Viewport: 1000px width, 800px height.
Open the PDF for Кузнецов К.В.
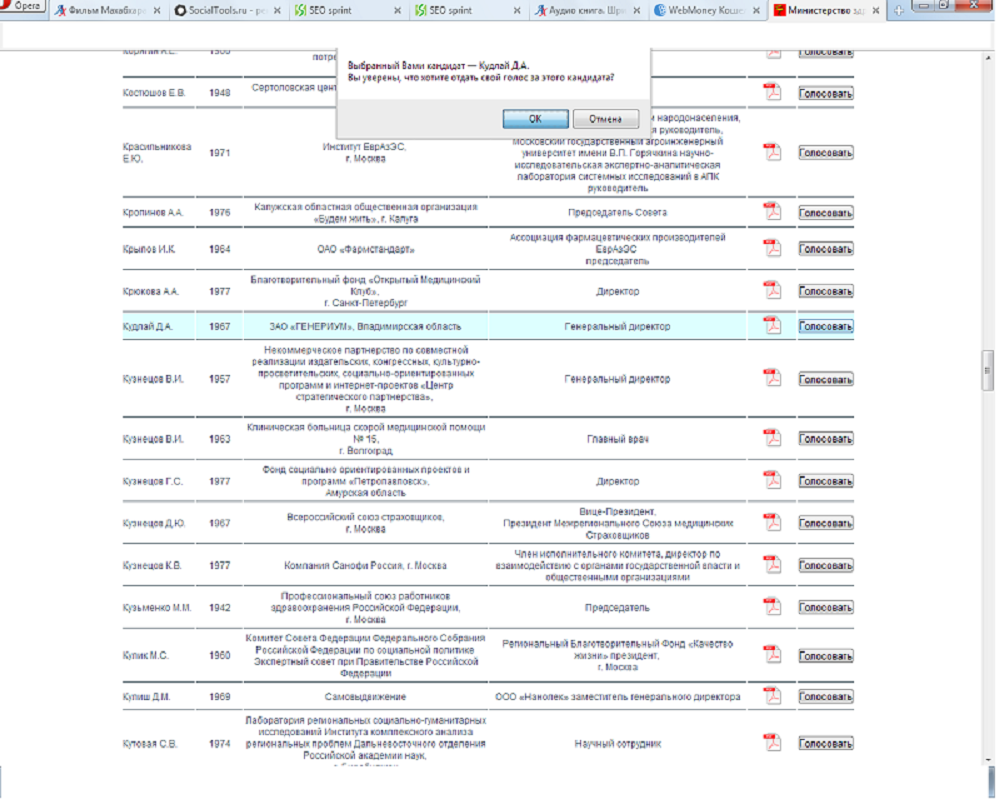point(772,564)
